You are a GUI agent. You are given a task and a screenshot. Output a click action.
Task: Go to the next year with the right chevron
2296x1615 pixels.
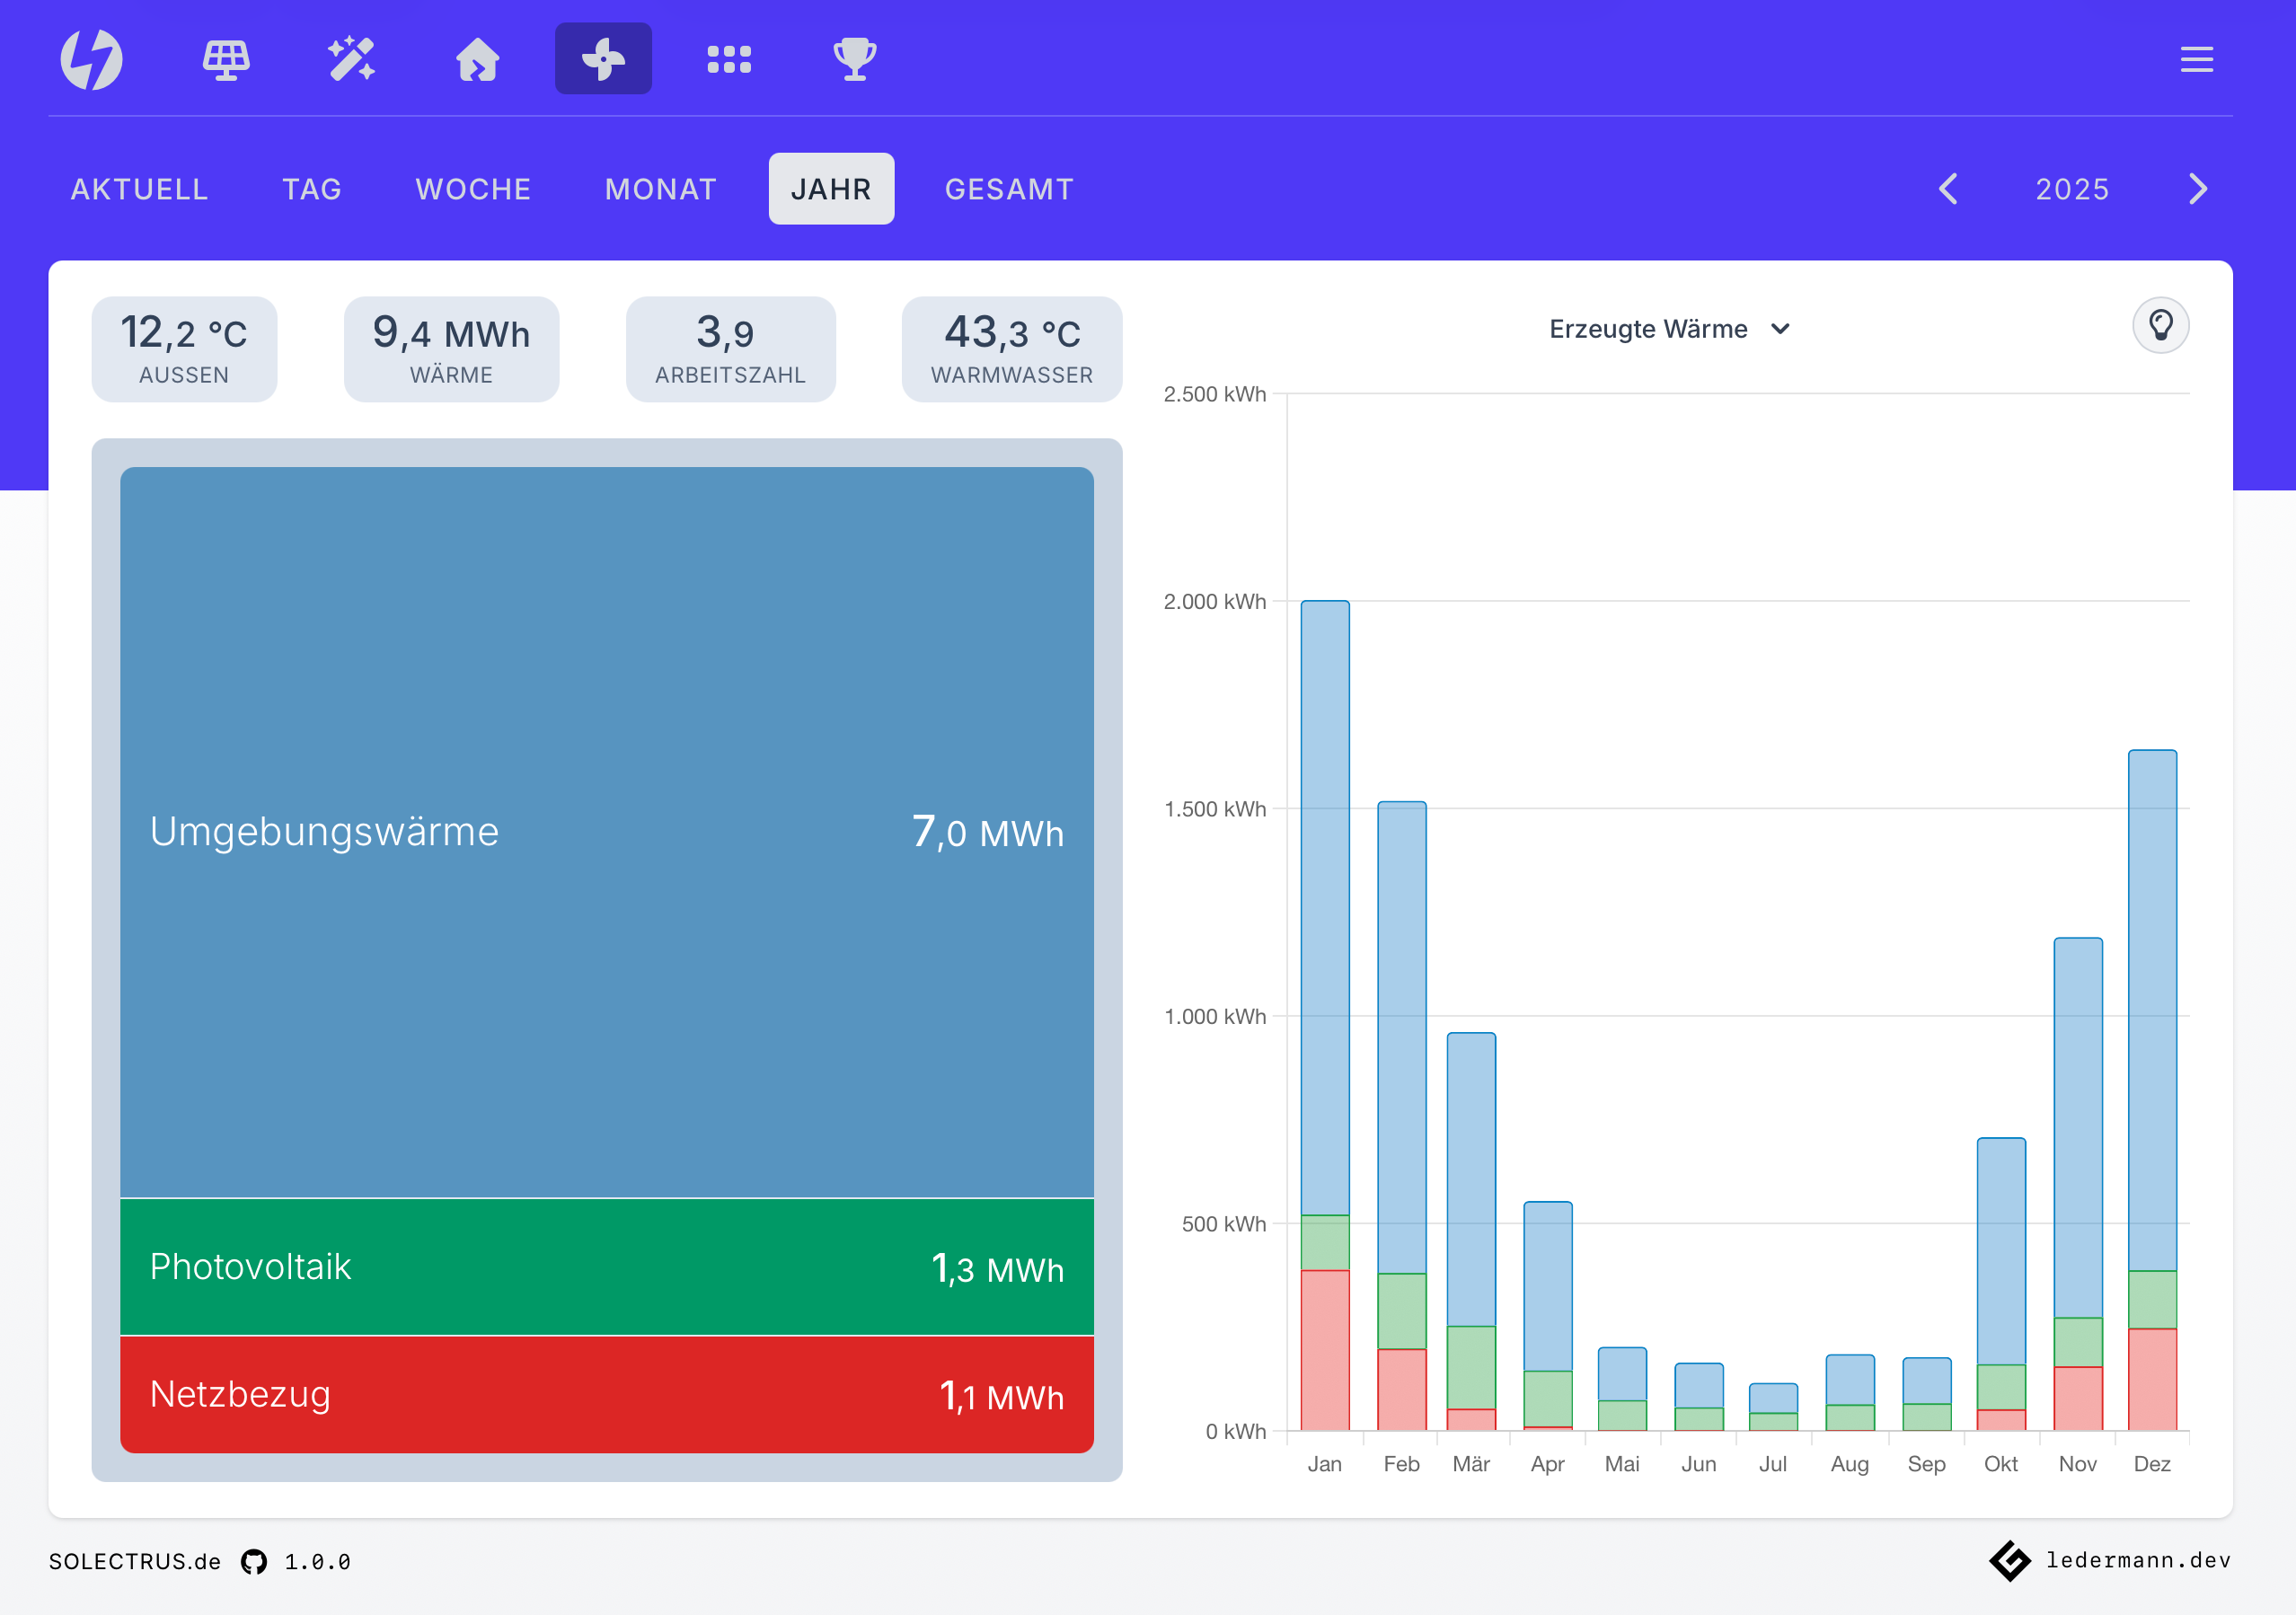pos(2197,188)
